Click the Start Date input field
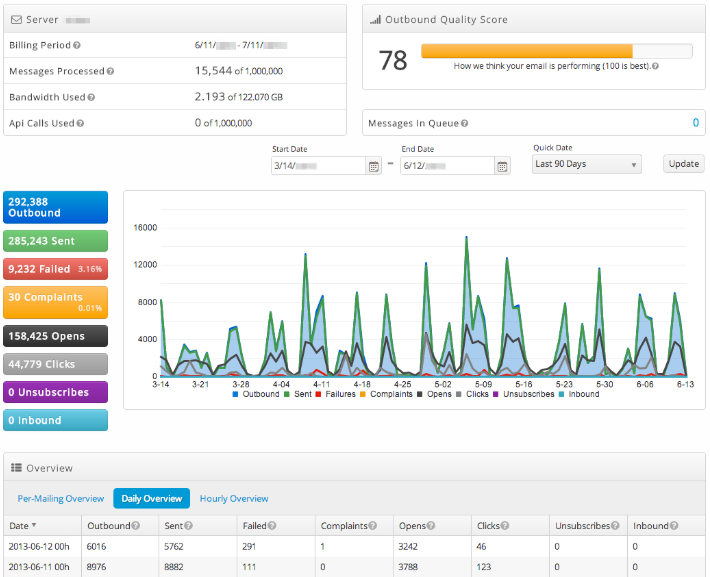This screenshot has width=710, height=577. pyautogui.click(x=318, y=166)
